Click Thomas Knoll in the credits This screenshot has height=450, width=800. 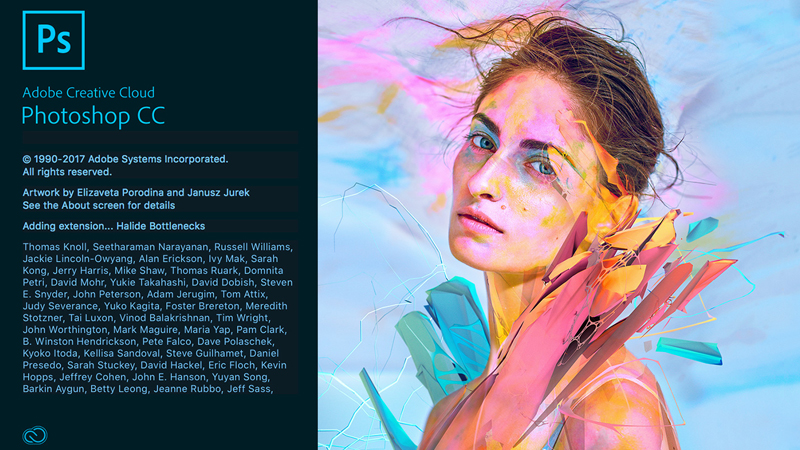pyautogui.click(x=55, y=247)
